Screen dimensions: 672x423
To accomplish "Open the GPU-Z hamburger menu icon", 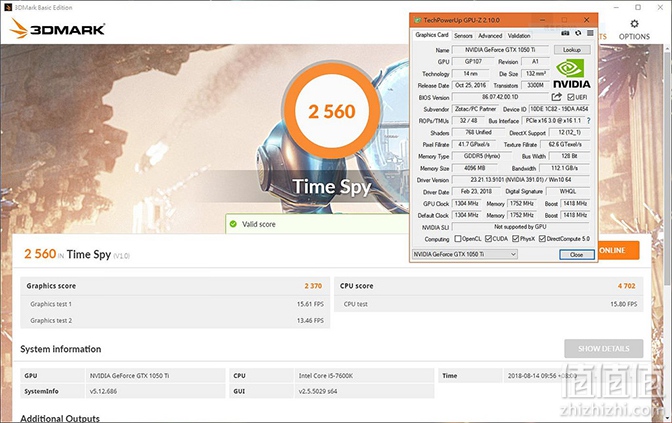I will 590,33.
